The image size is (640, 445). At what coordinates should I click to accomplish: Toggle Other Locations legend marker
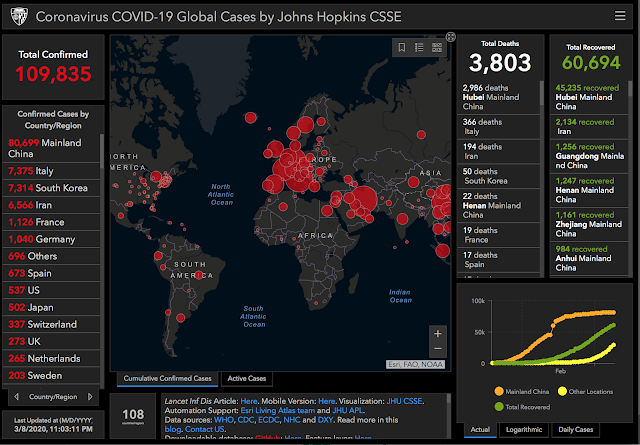pos(562,391)
